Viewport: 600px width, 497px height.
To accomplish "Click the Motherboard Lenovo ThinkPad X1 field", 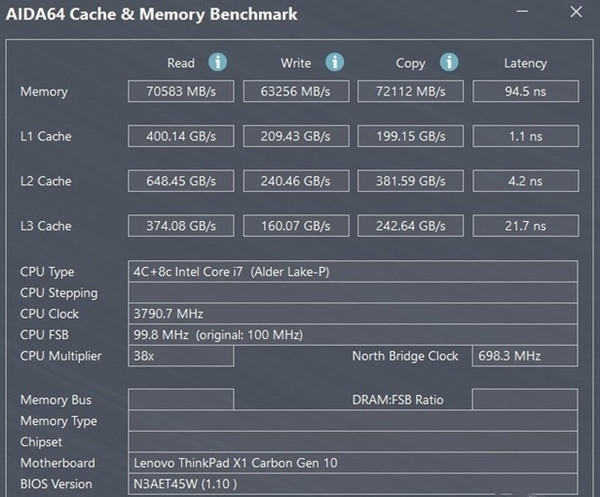I will [x=353, y=463].
